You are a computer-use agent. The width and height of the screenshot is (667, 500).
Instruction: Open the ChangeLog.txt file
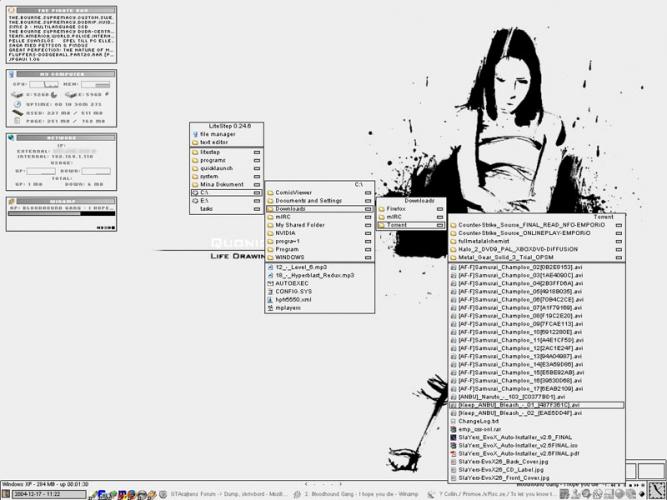click(x=536, y=421)
